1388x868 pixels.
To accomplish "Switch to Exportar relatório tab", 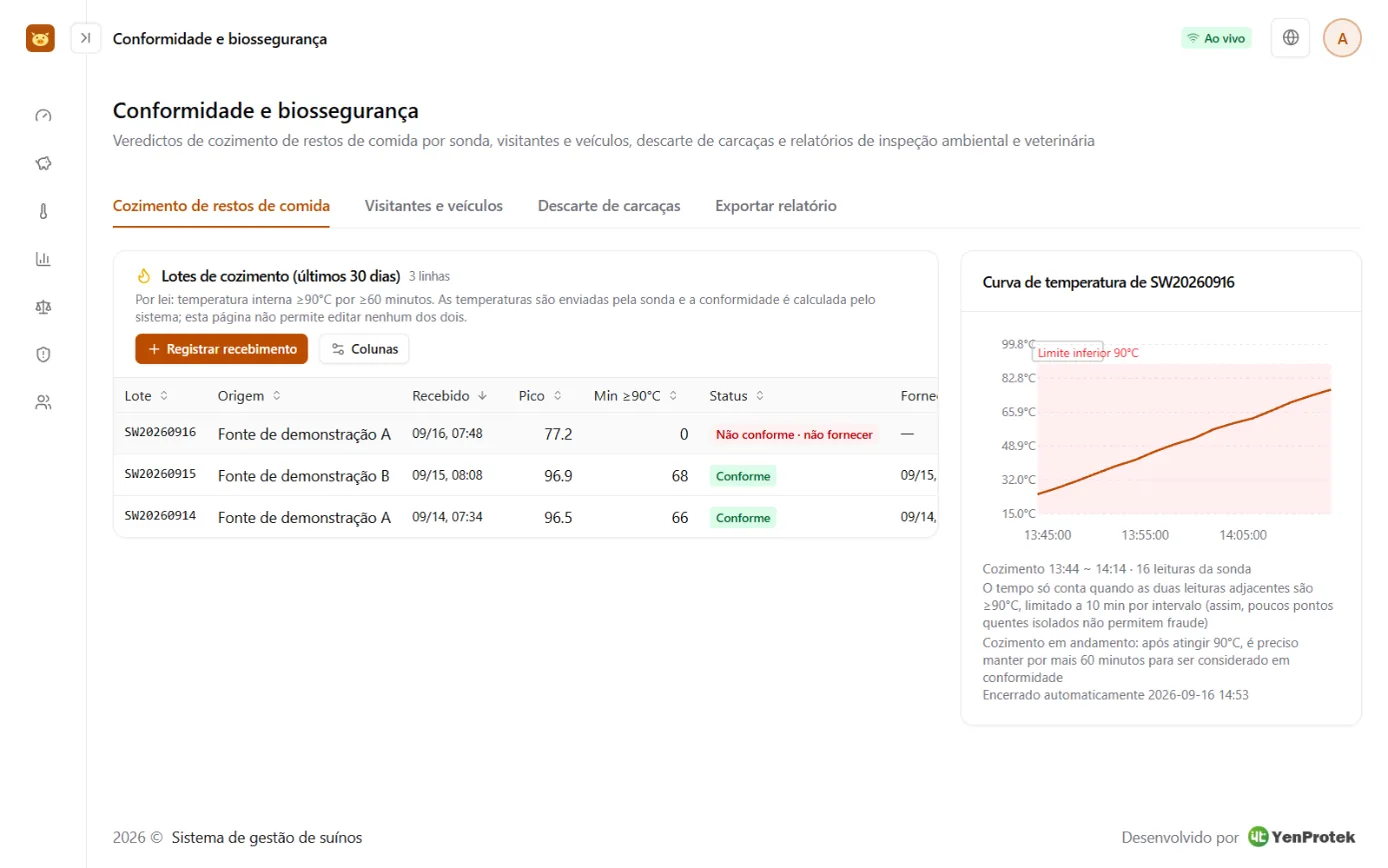I will pyautogui.click(x=776, y=206).
